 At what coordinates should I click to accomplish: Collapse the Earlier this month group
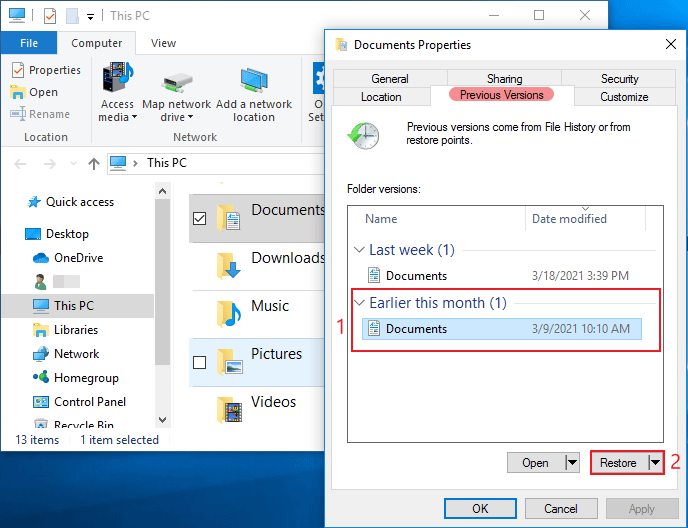359,303
